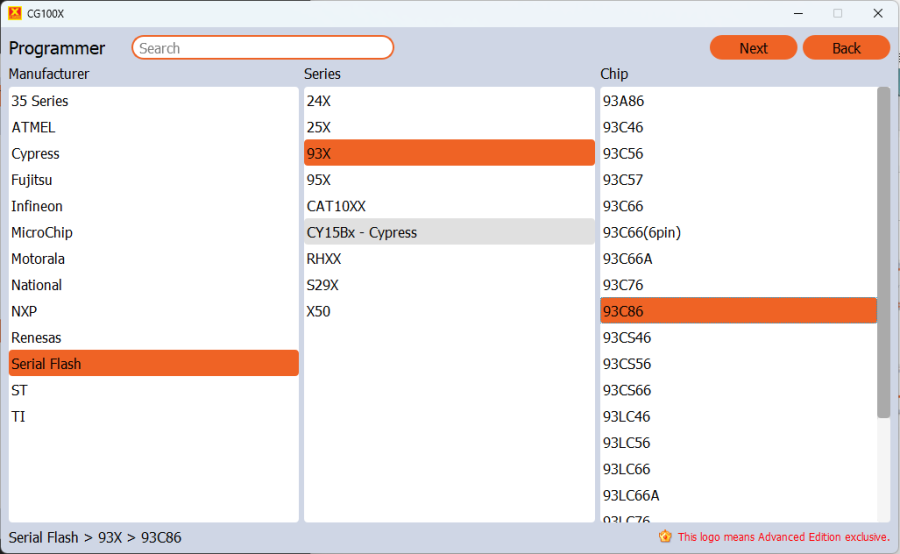Select ATMEL in the Manufacturer list
This screenshot has width=900, height=554.
(34, 127)
